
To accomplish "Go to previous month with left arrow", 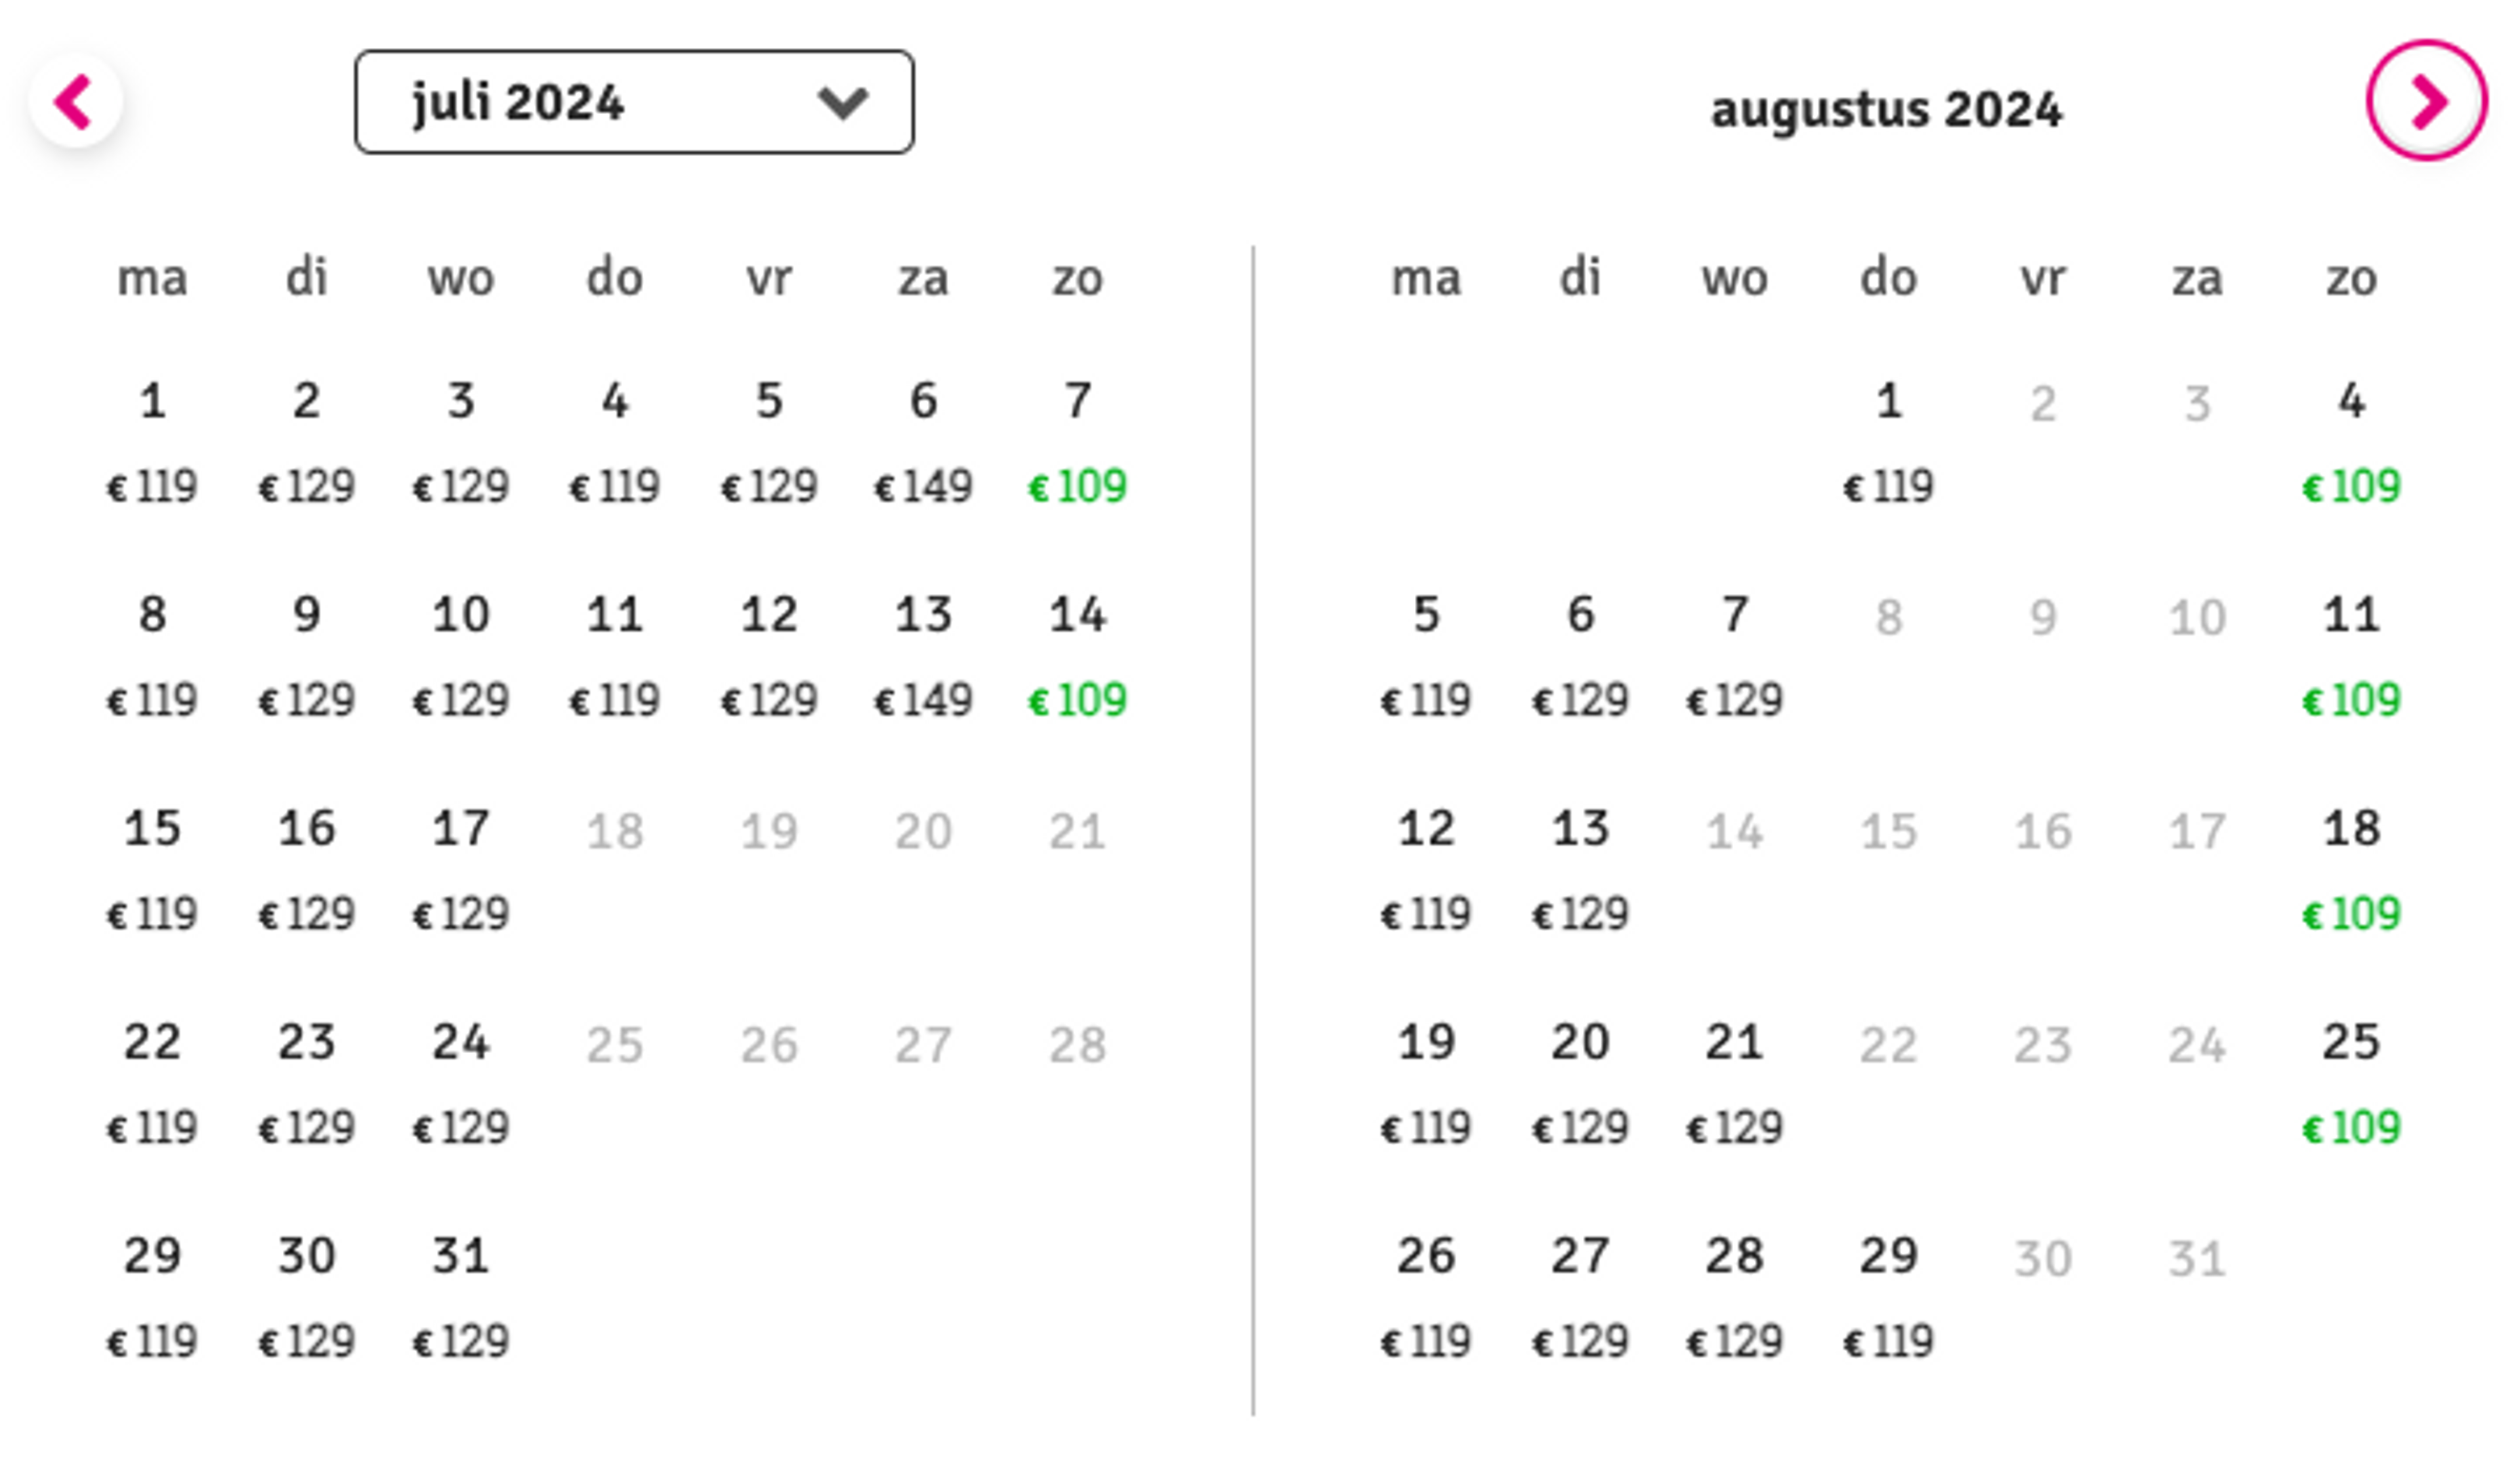I will [x=75, y=101].
